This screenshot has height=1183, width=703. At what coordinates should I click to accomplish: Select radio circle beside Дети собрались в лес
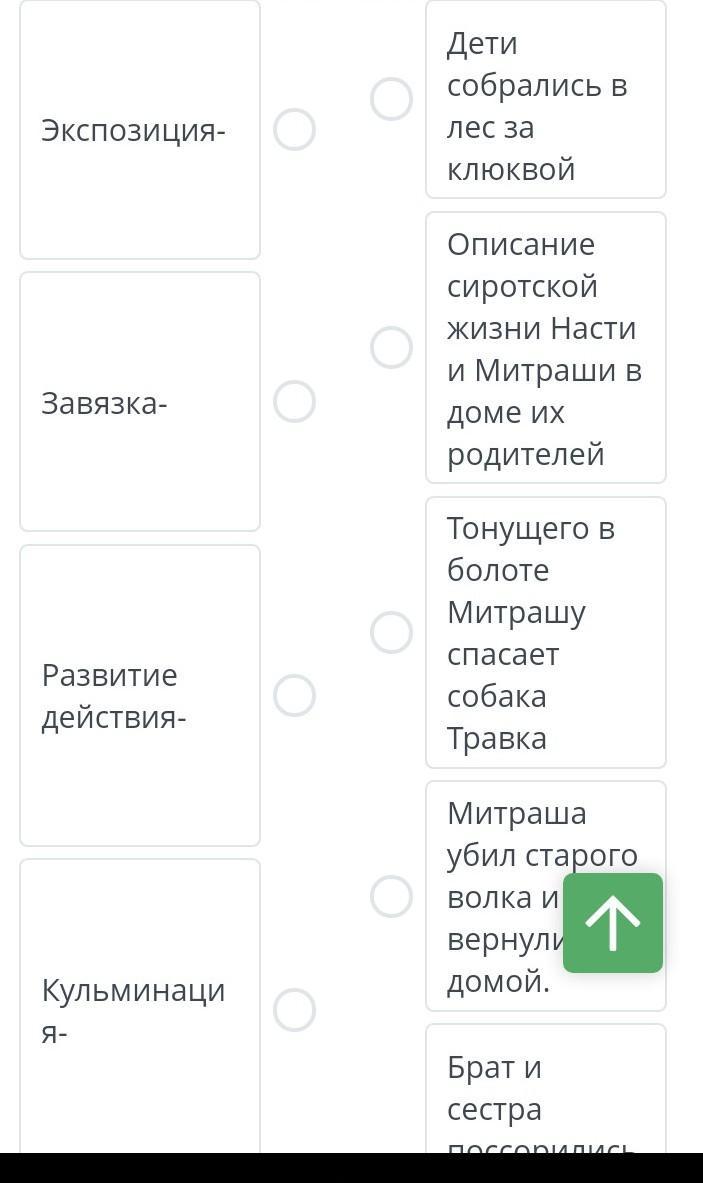tap(391, 99)
